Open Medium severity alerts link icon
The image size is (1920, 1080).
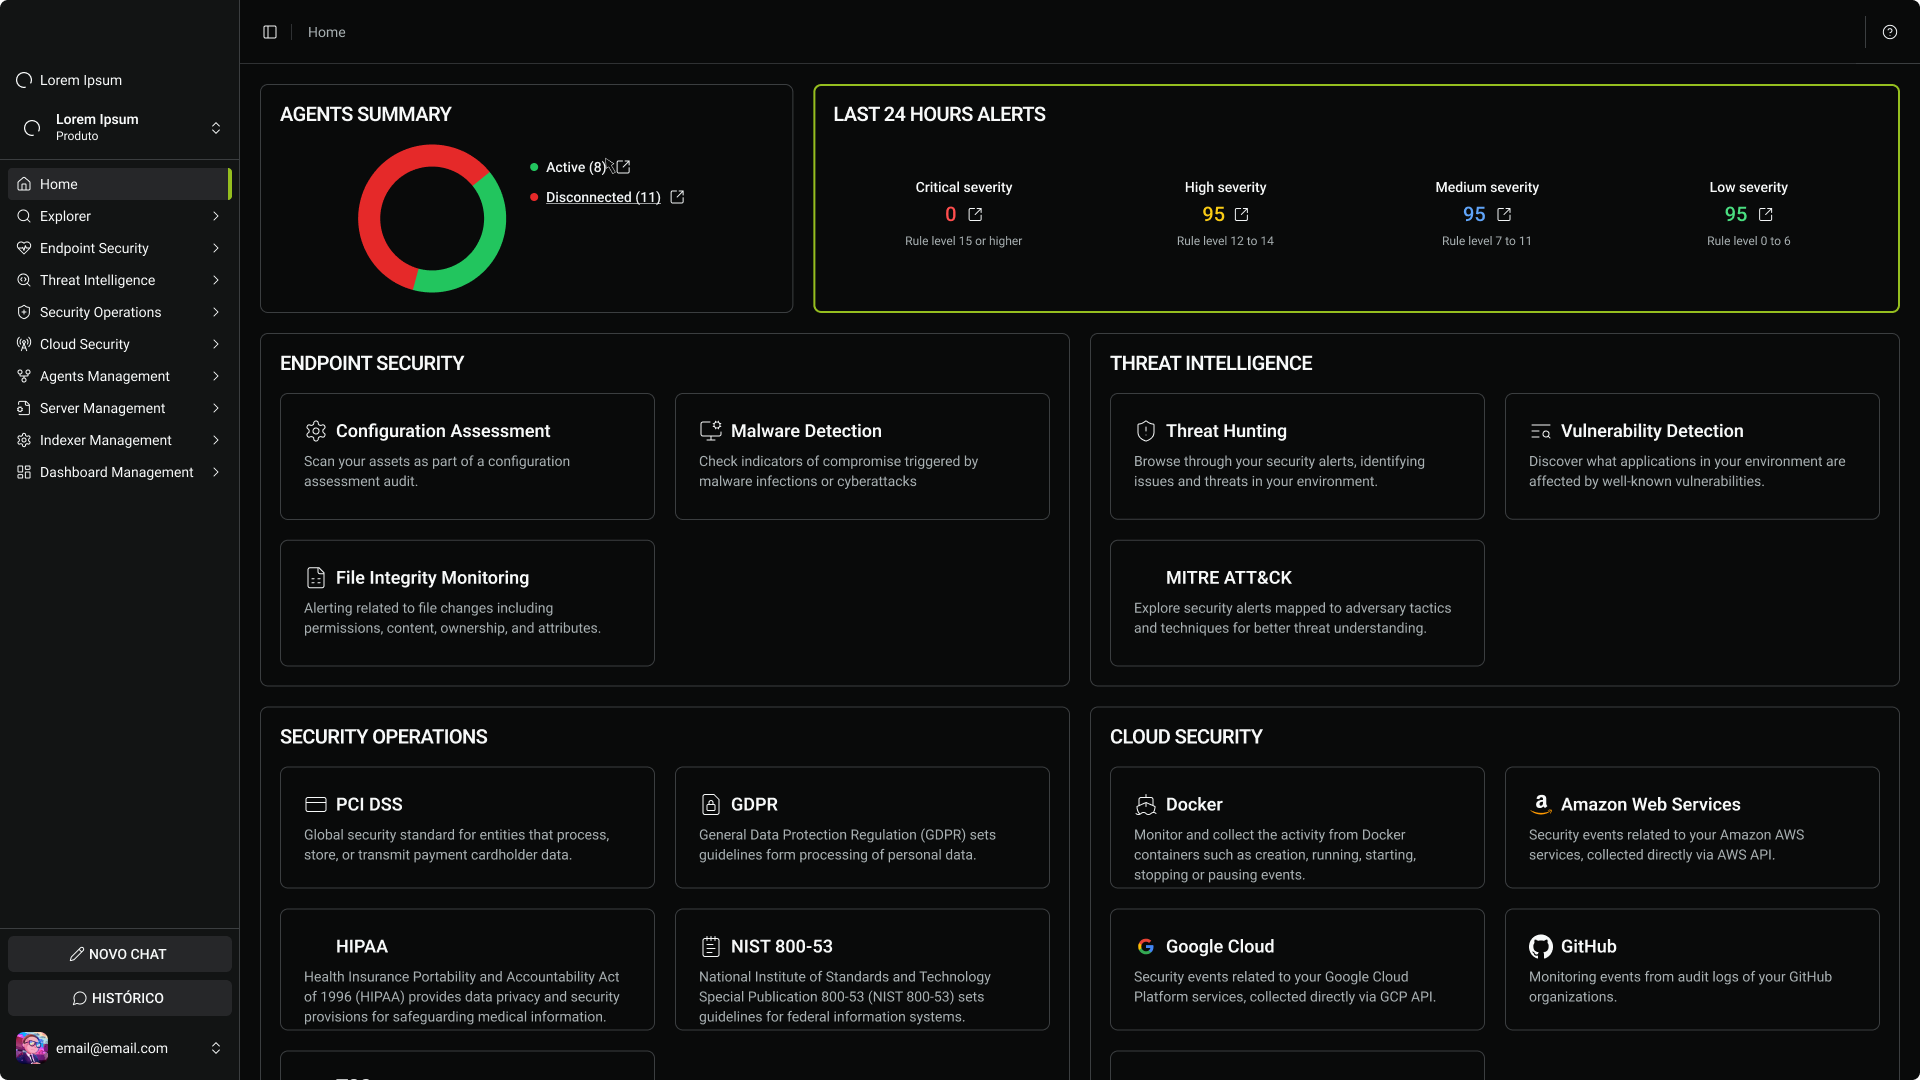tap(1504, 215)
